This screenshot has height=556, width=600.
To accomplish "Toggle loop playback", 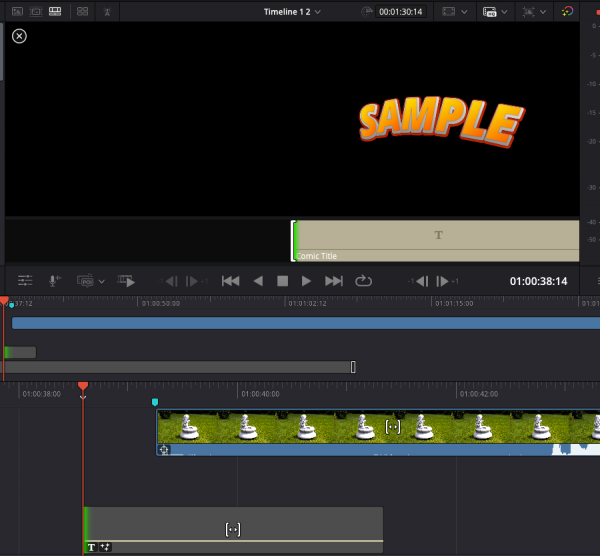I will pos(363,281).
